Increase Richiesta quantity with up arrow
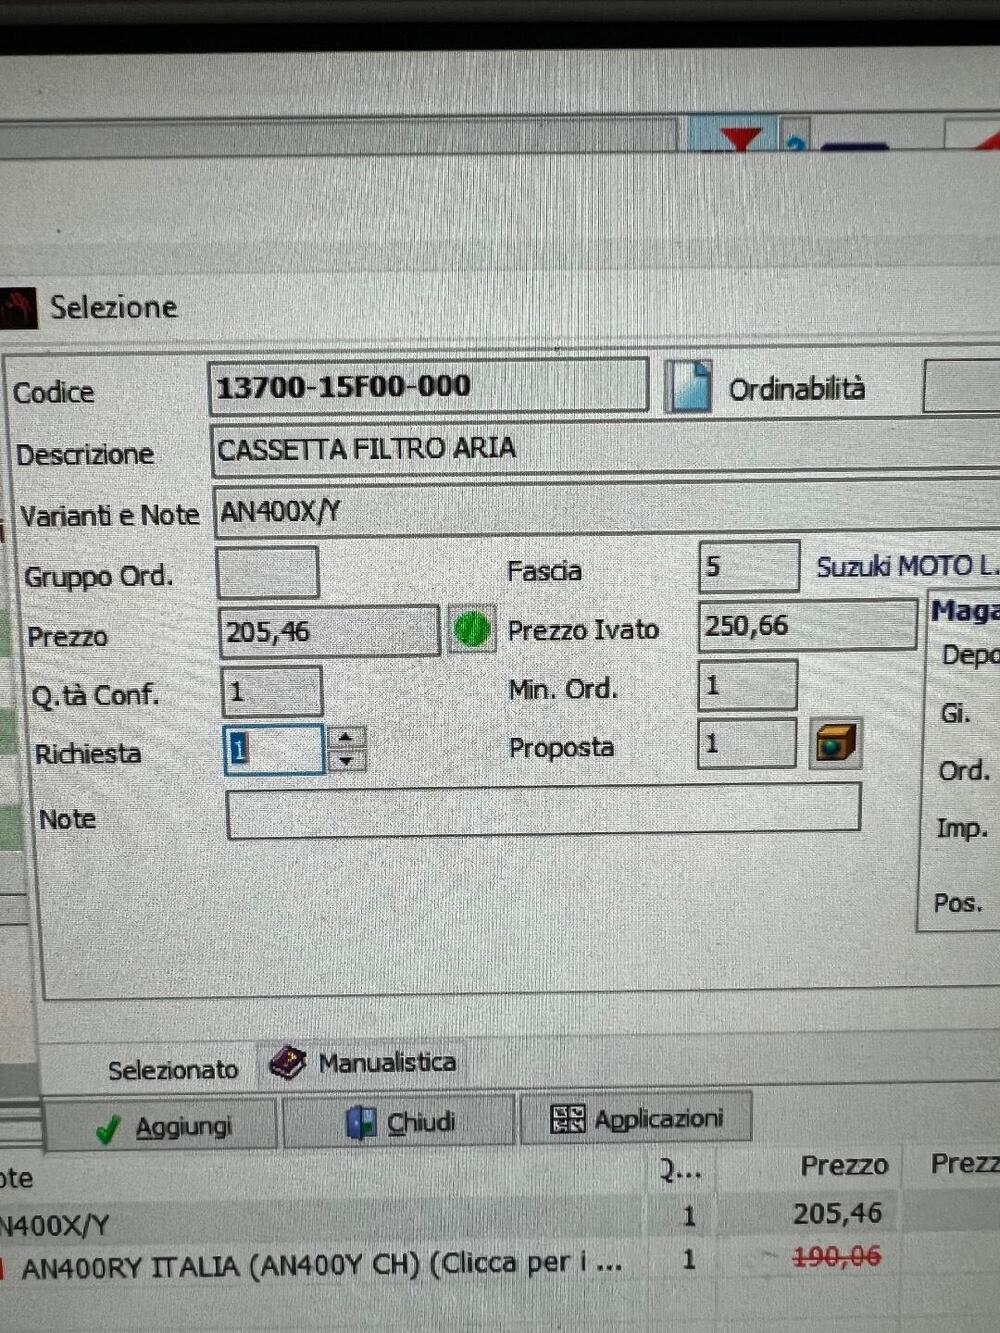1000x1333 pixels. (x=346, y=738)
